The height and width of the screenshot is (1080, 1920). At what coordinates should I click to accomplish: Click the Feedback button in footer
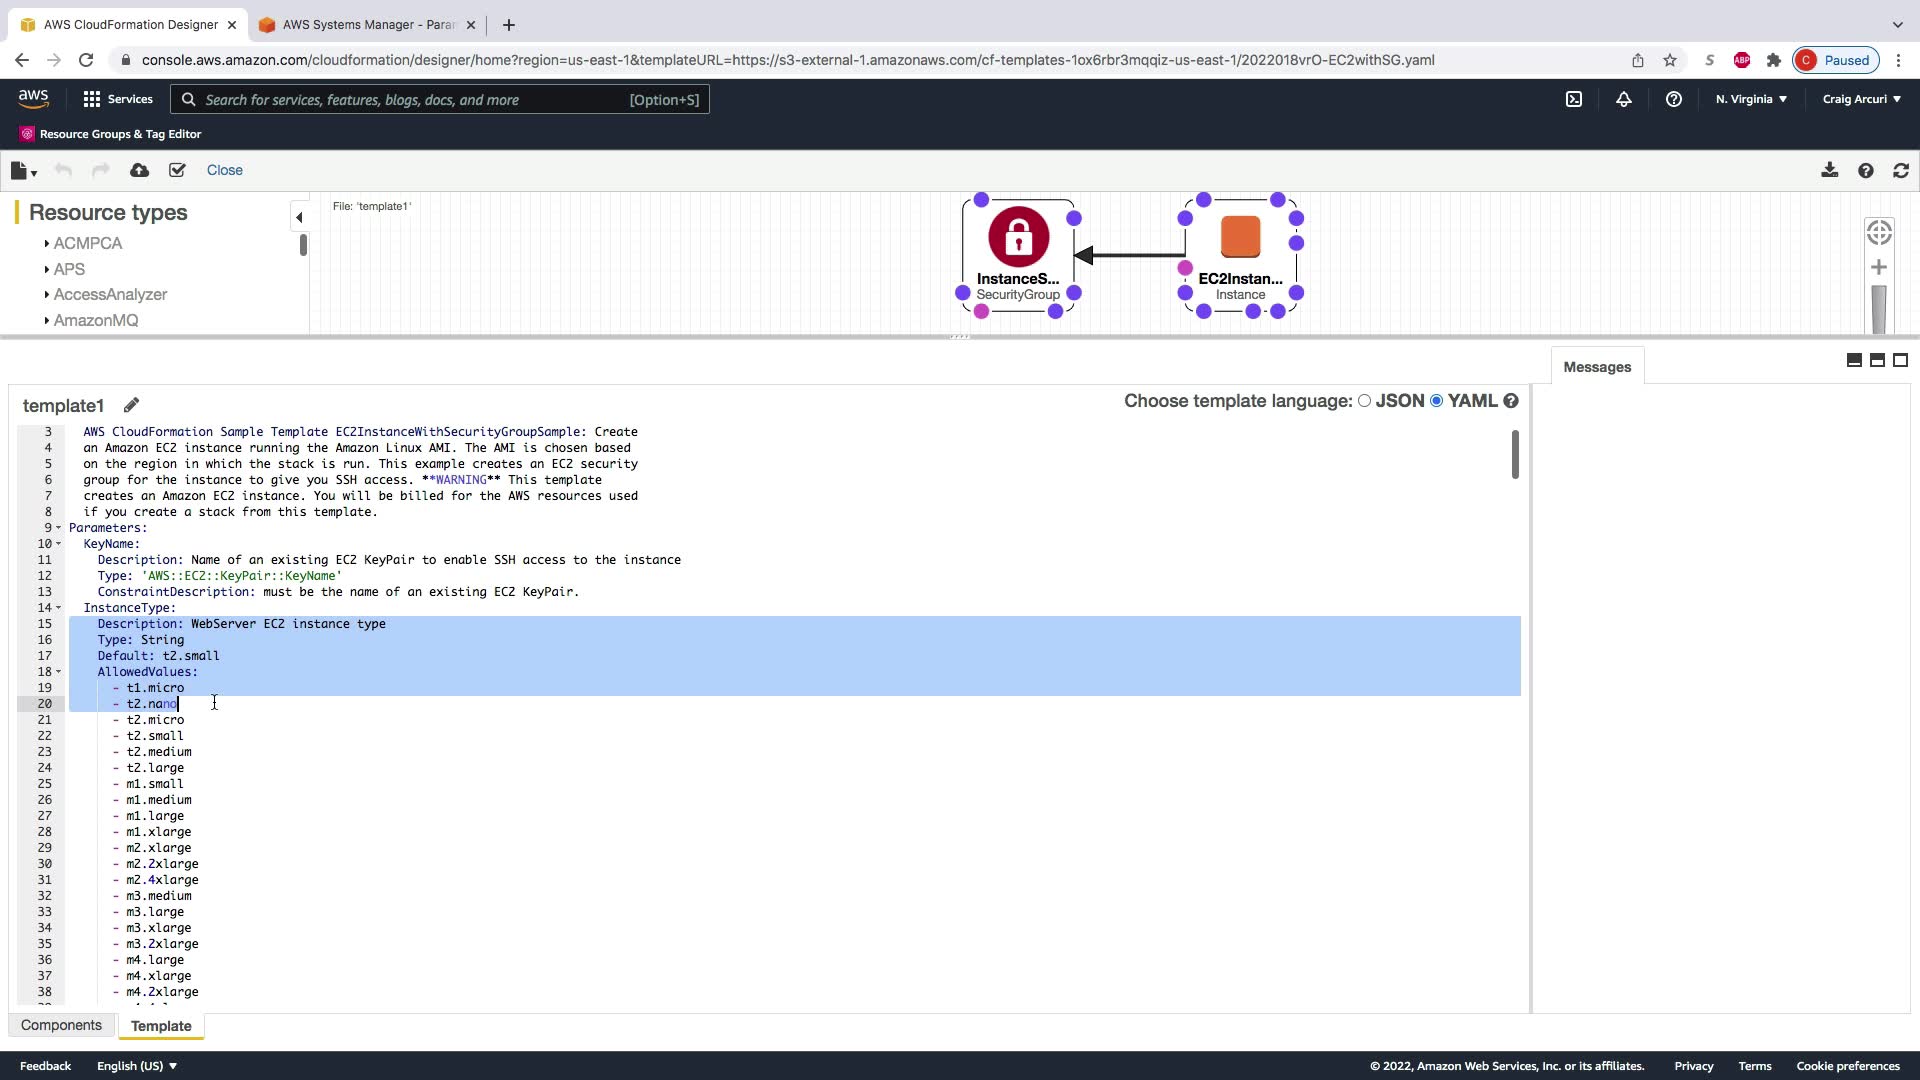coord(45,1066)
